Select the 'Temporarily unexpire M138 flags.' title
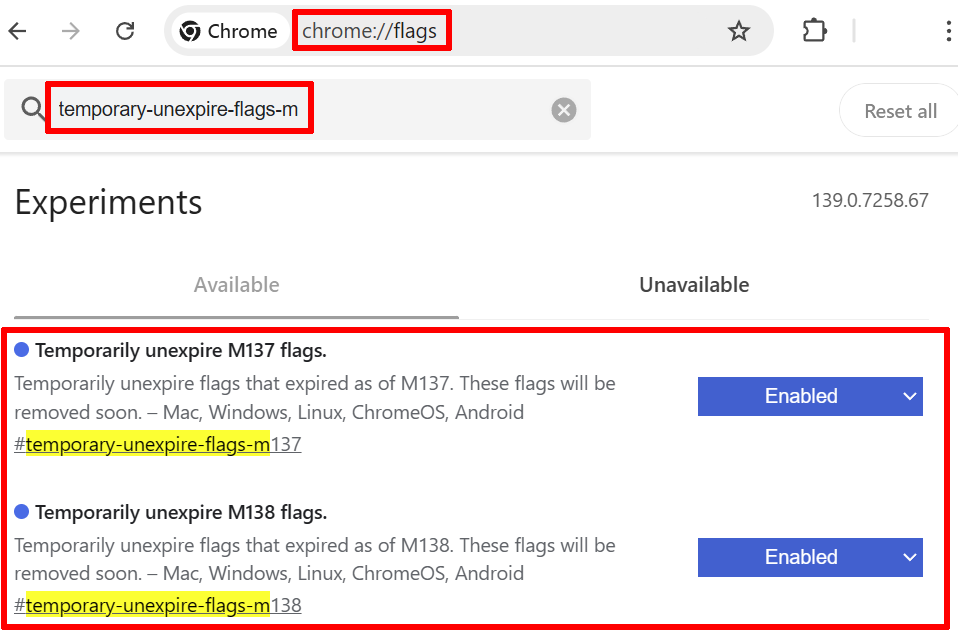This screenshot has width=958, height=632. [181, 512]
